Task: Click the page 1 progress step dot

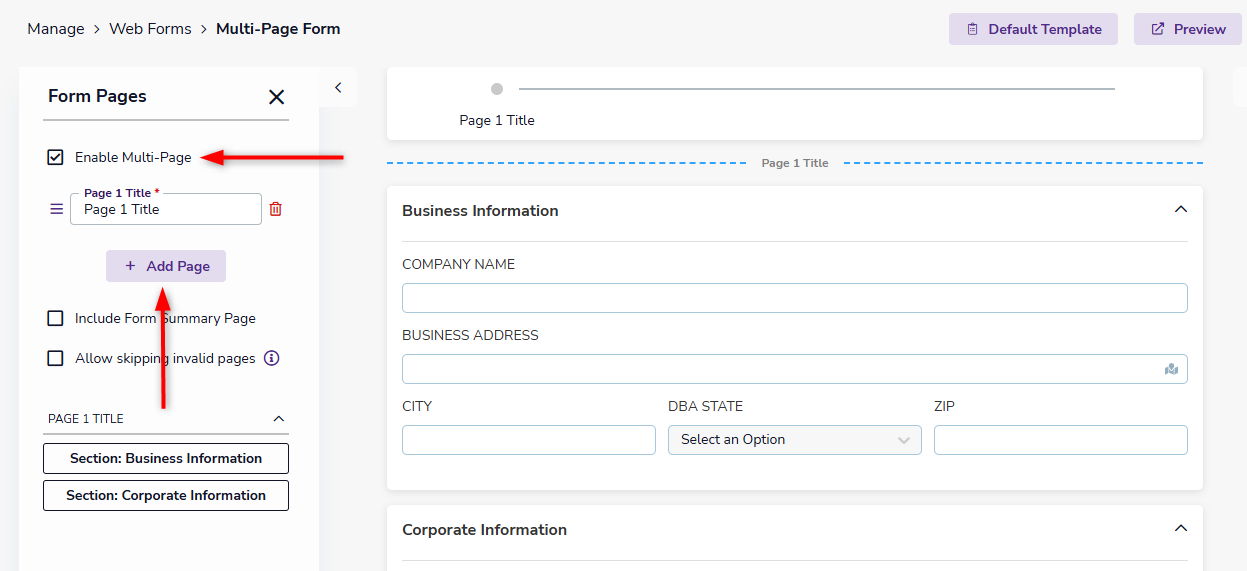Action: click(x=497, y=89)
